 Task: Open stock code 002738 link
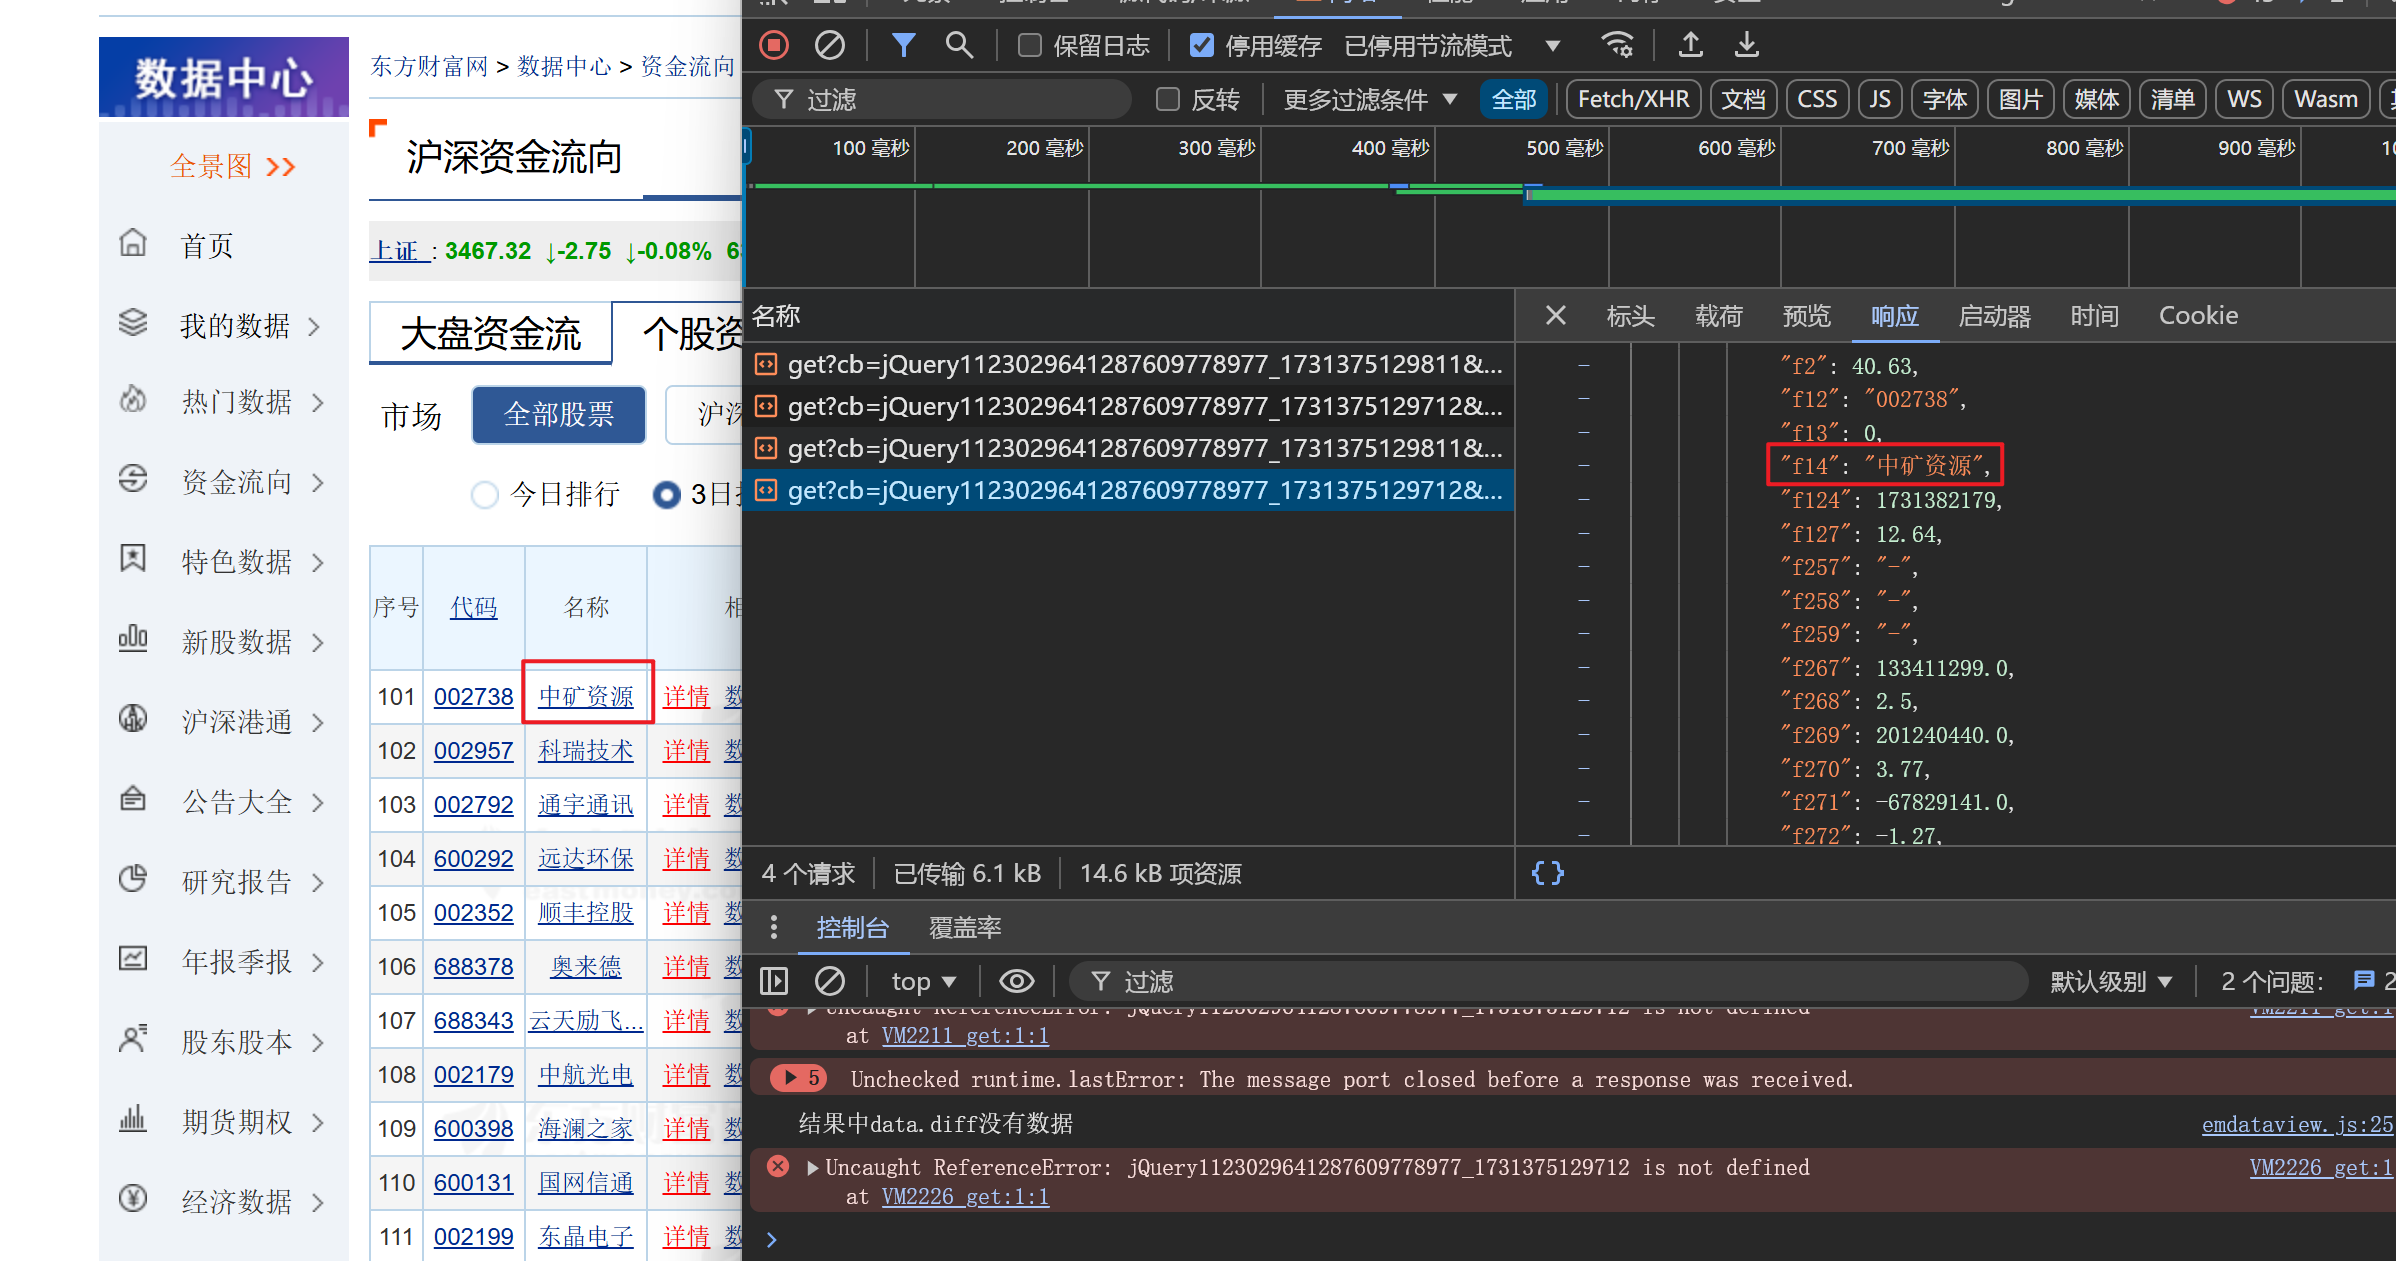[473, 696]
